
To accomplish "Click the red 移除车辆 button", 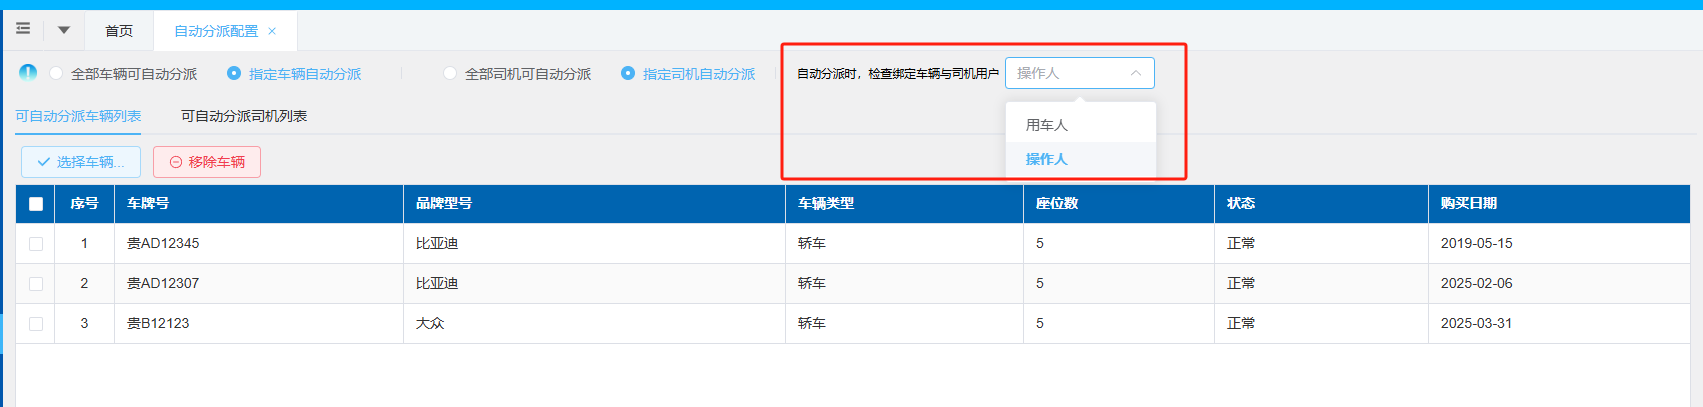I will pos(207,162).
